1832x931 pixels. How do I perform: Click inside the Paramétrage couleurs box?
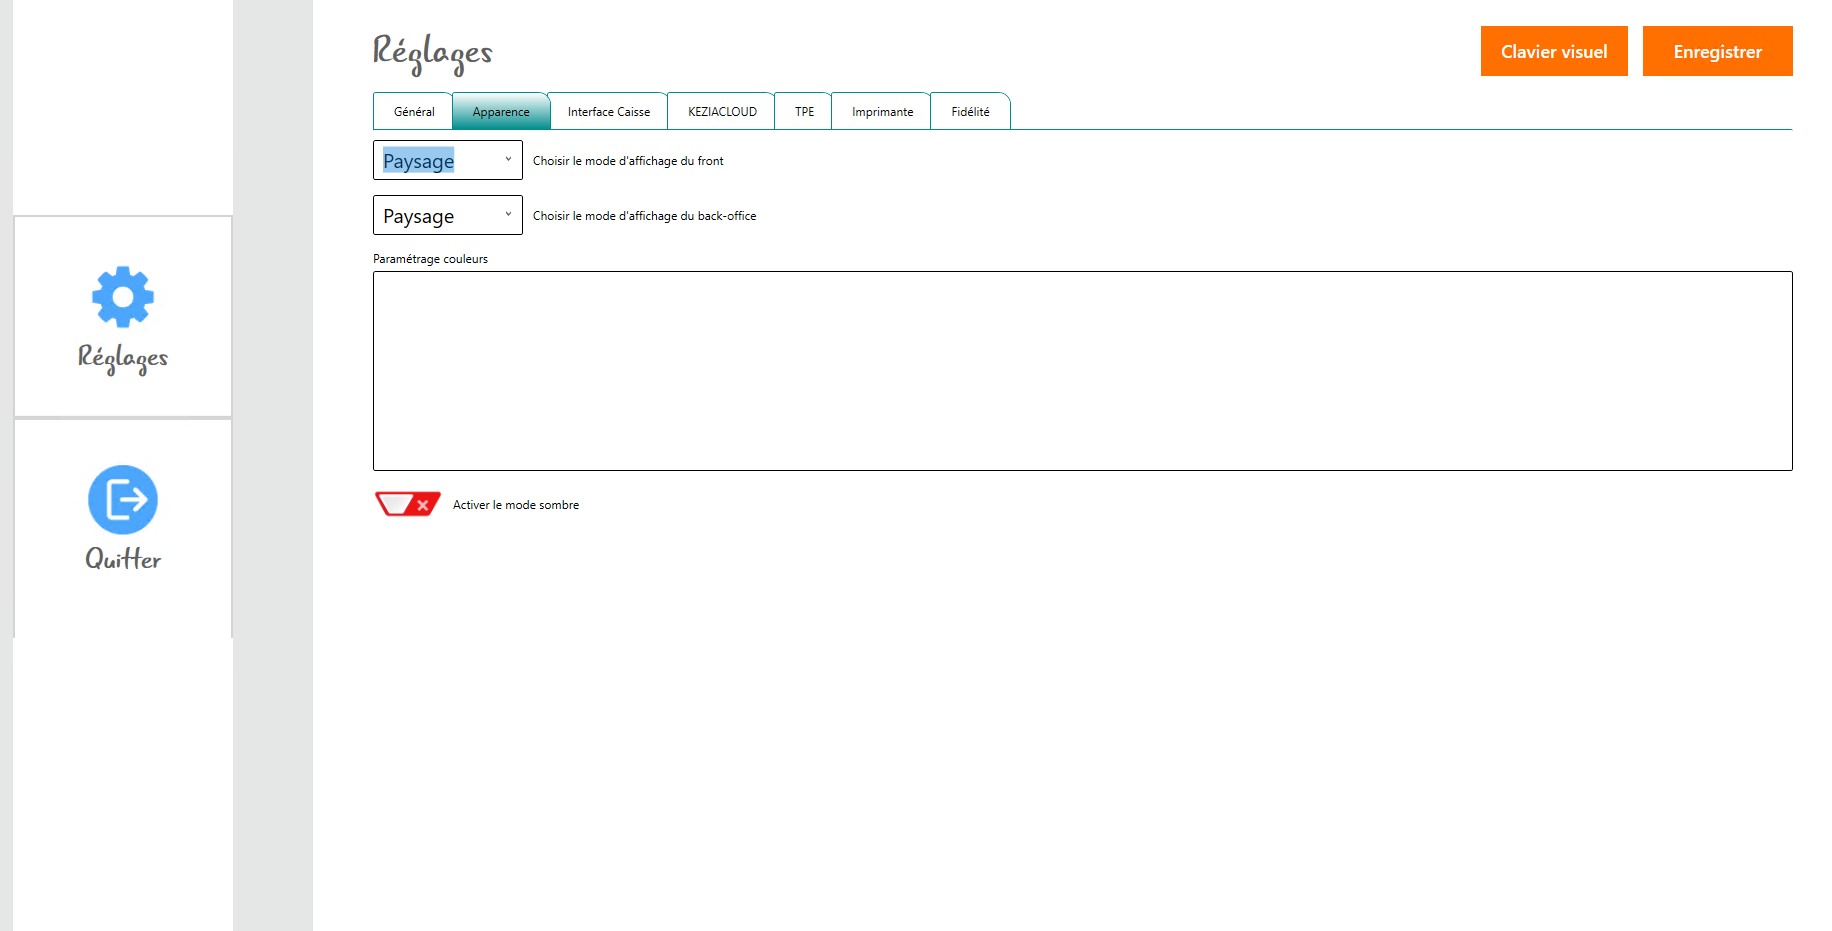[x=1082, y=370]
